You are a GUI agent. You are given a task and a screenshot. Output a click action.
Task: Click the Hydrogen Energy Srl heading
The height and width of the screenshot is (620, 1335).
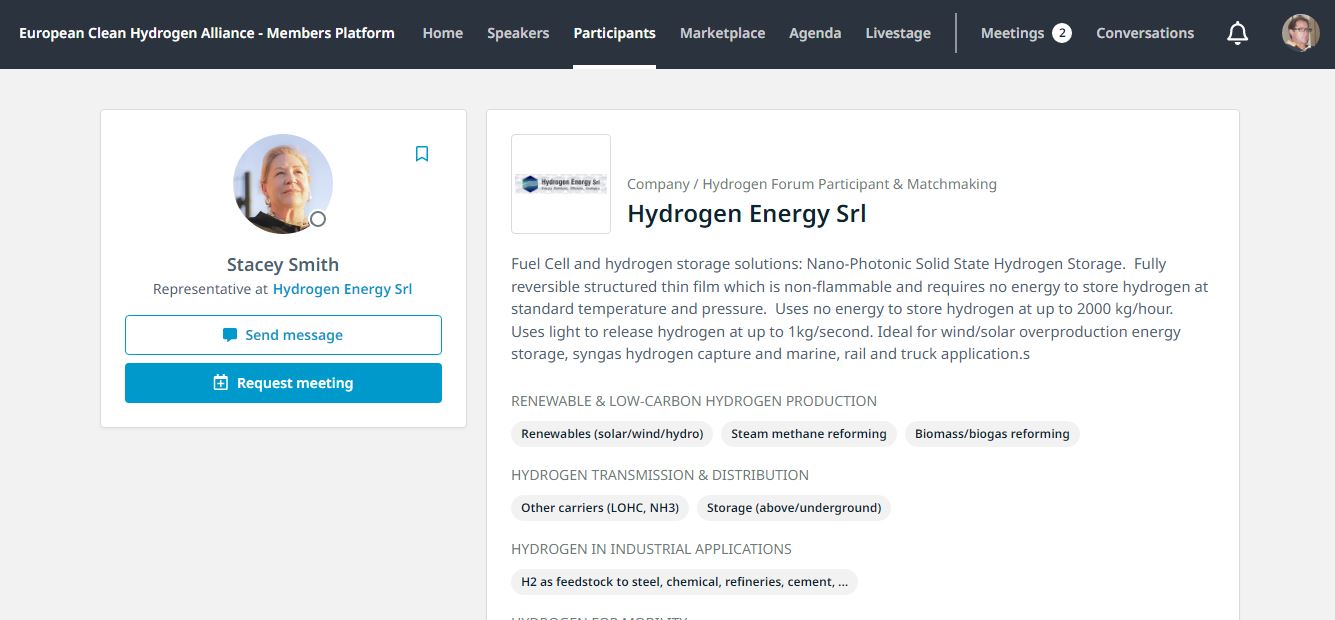(x=746, y=213)
